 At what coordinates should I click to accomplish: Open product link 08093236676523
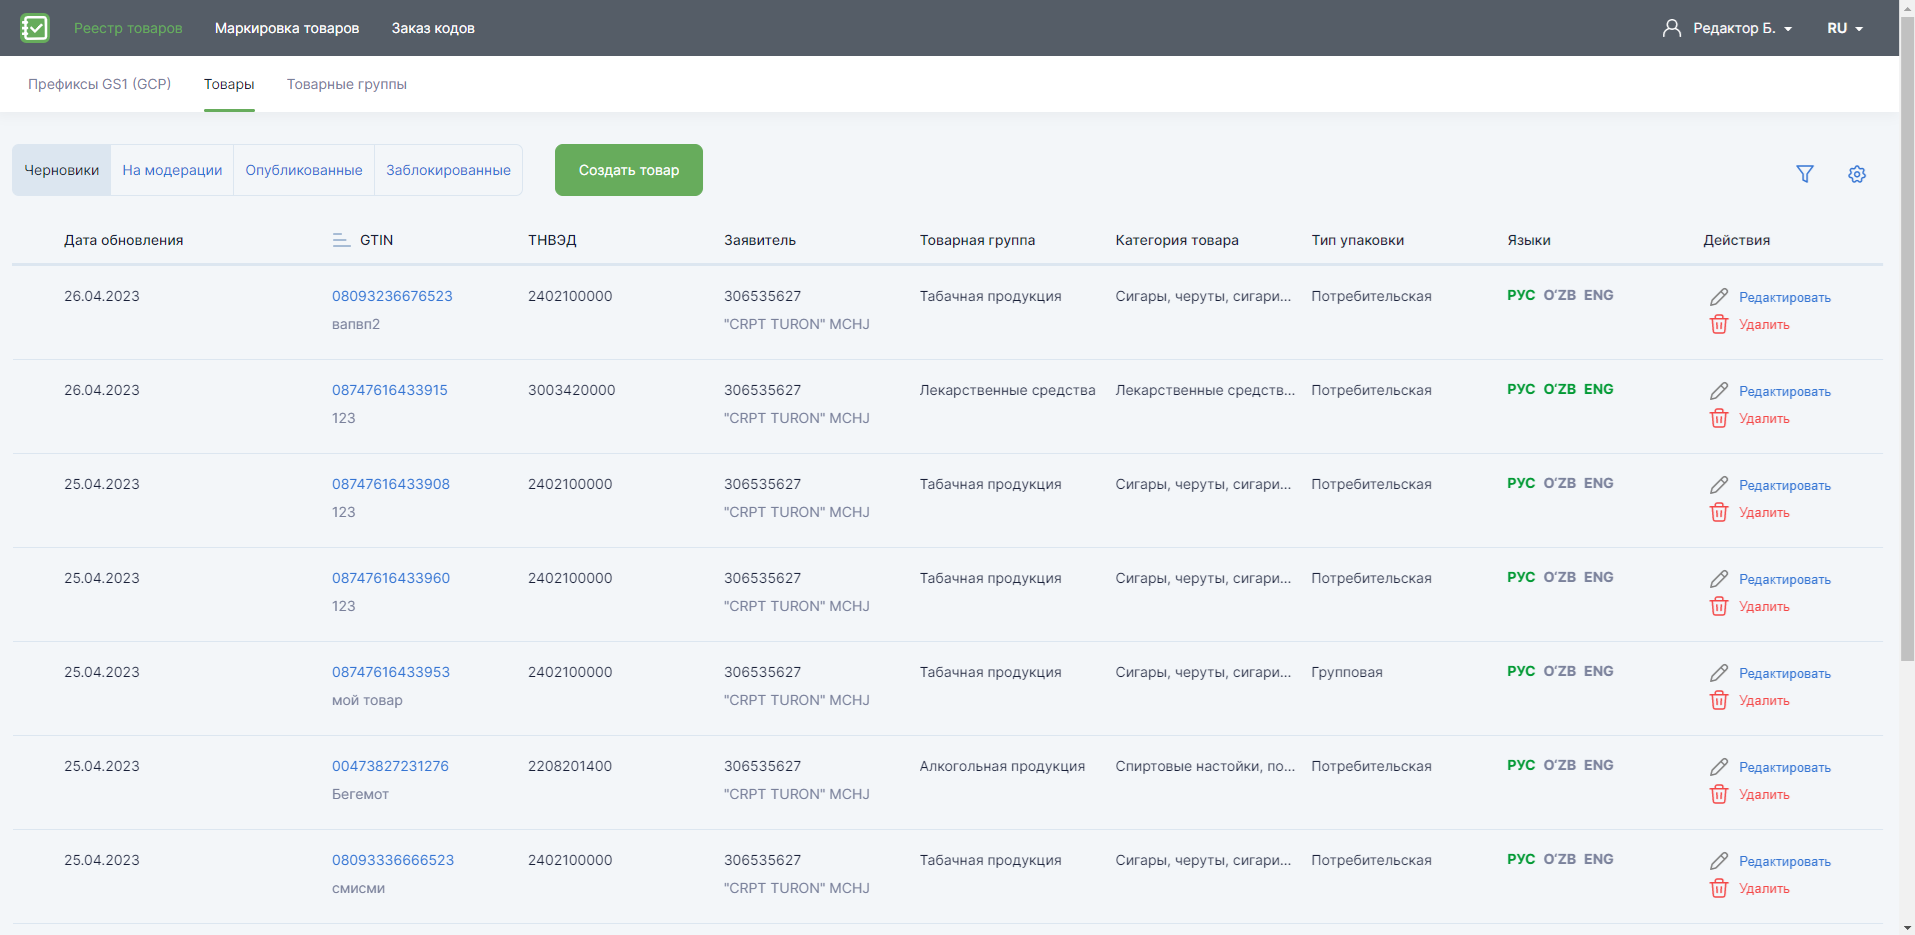tap(392, 296)
